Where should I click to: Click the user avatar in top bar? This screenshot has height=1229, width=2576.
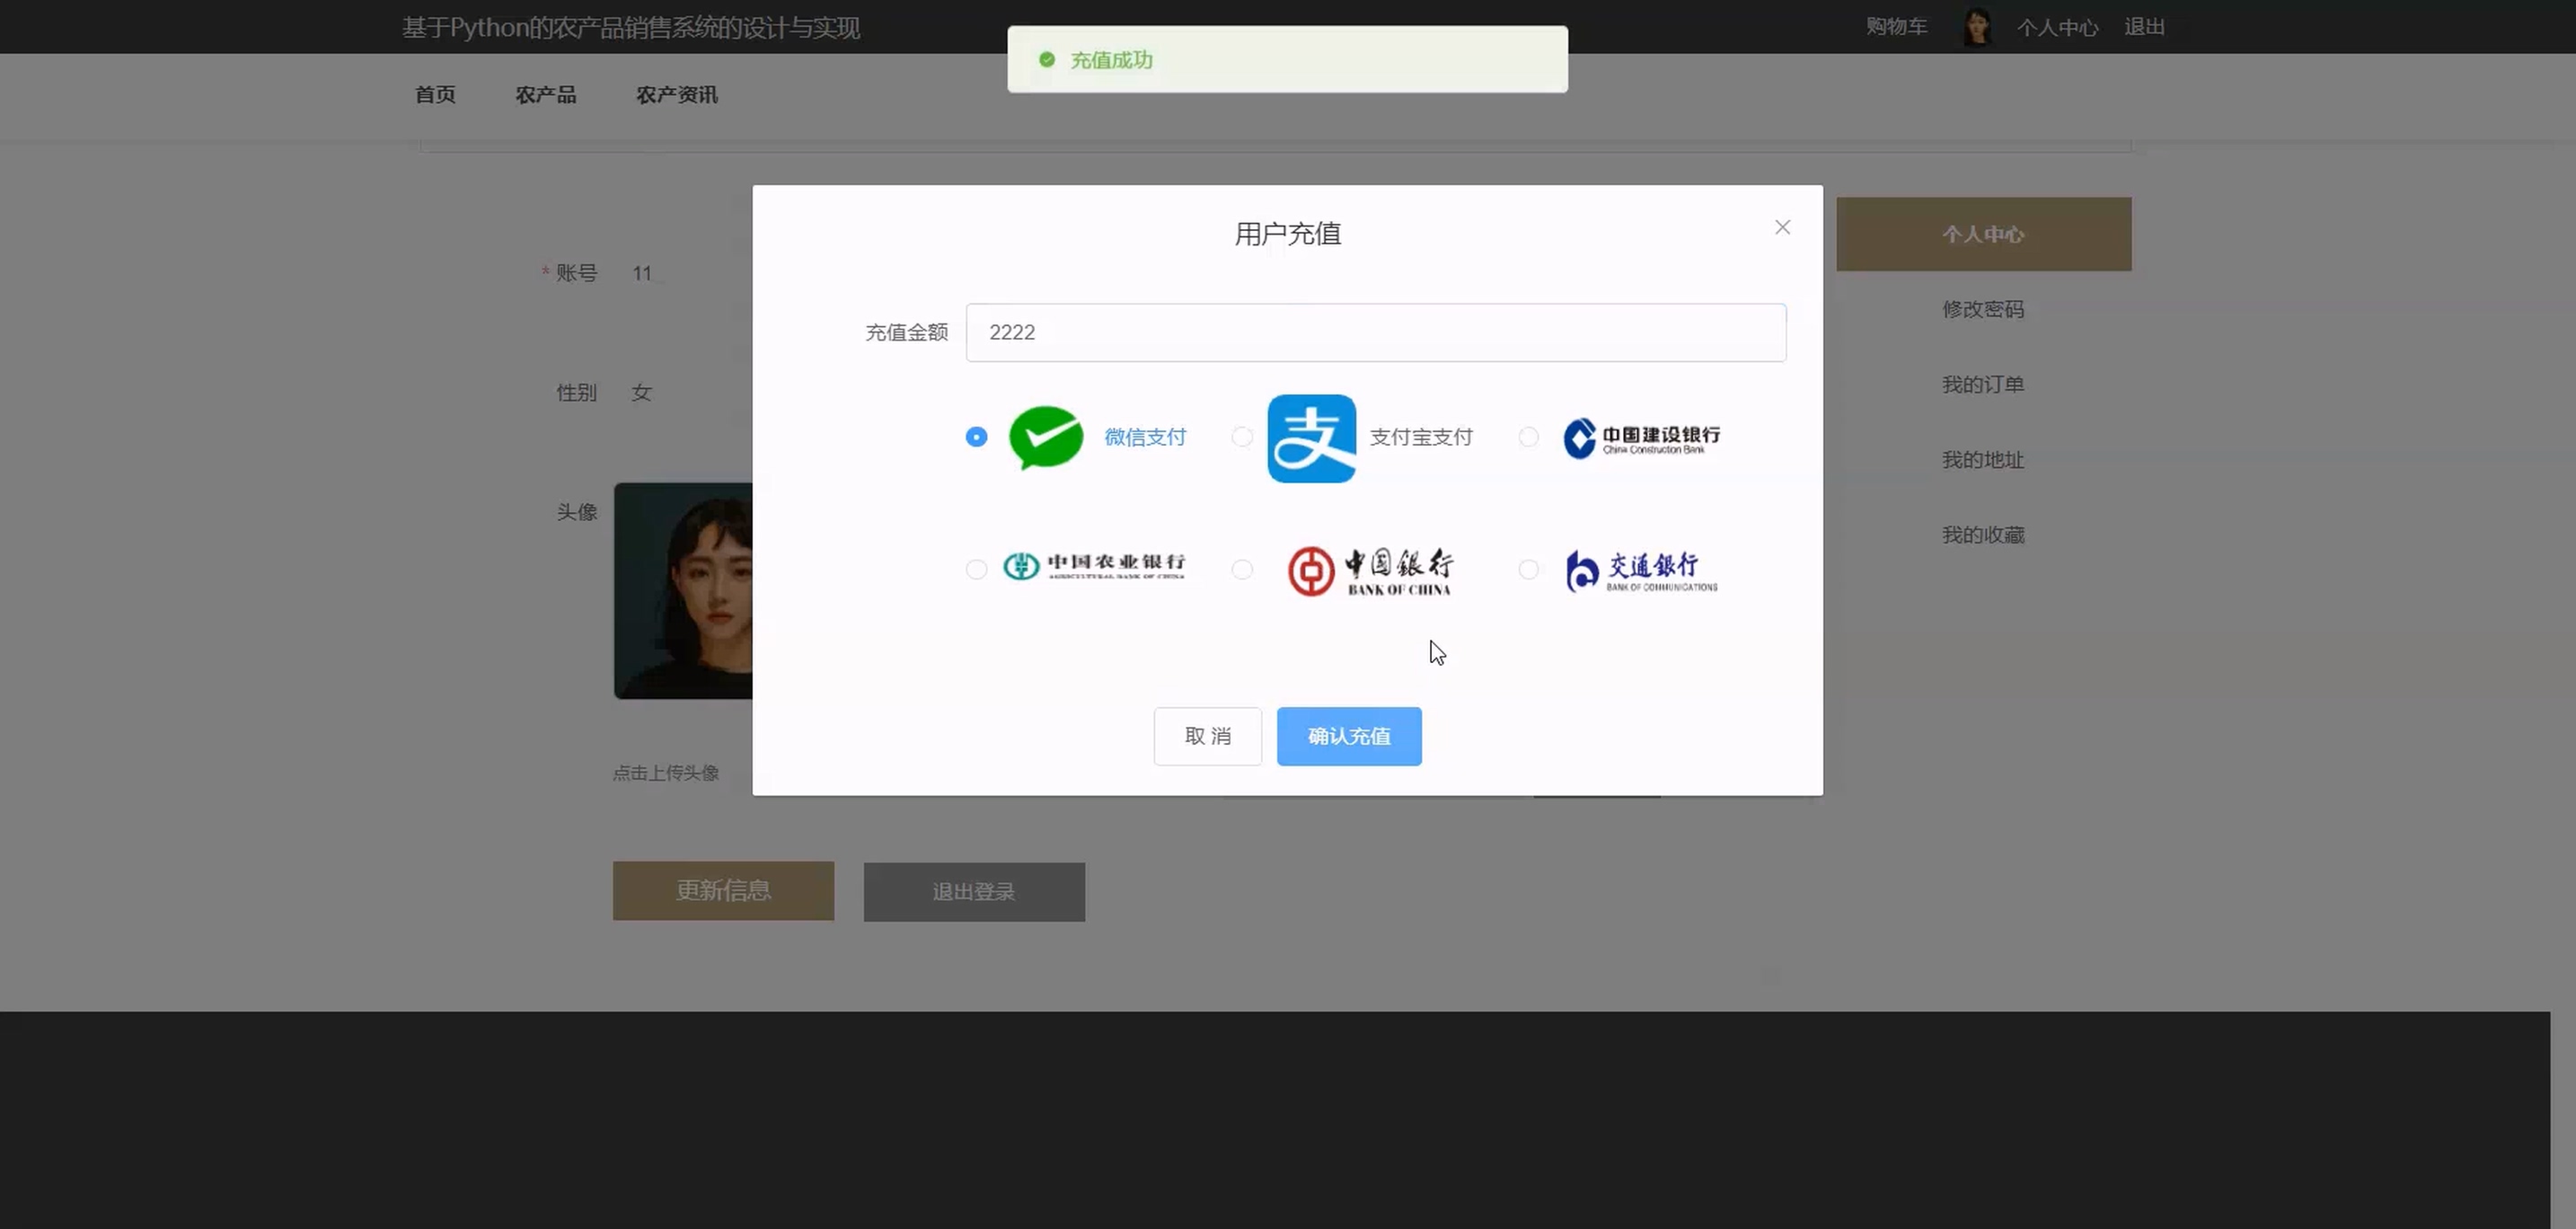1976,27
